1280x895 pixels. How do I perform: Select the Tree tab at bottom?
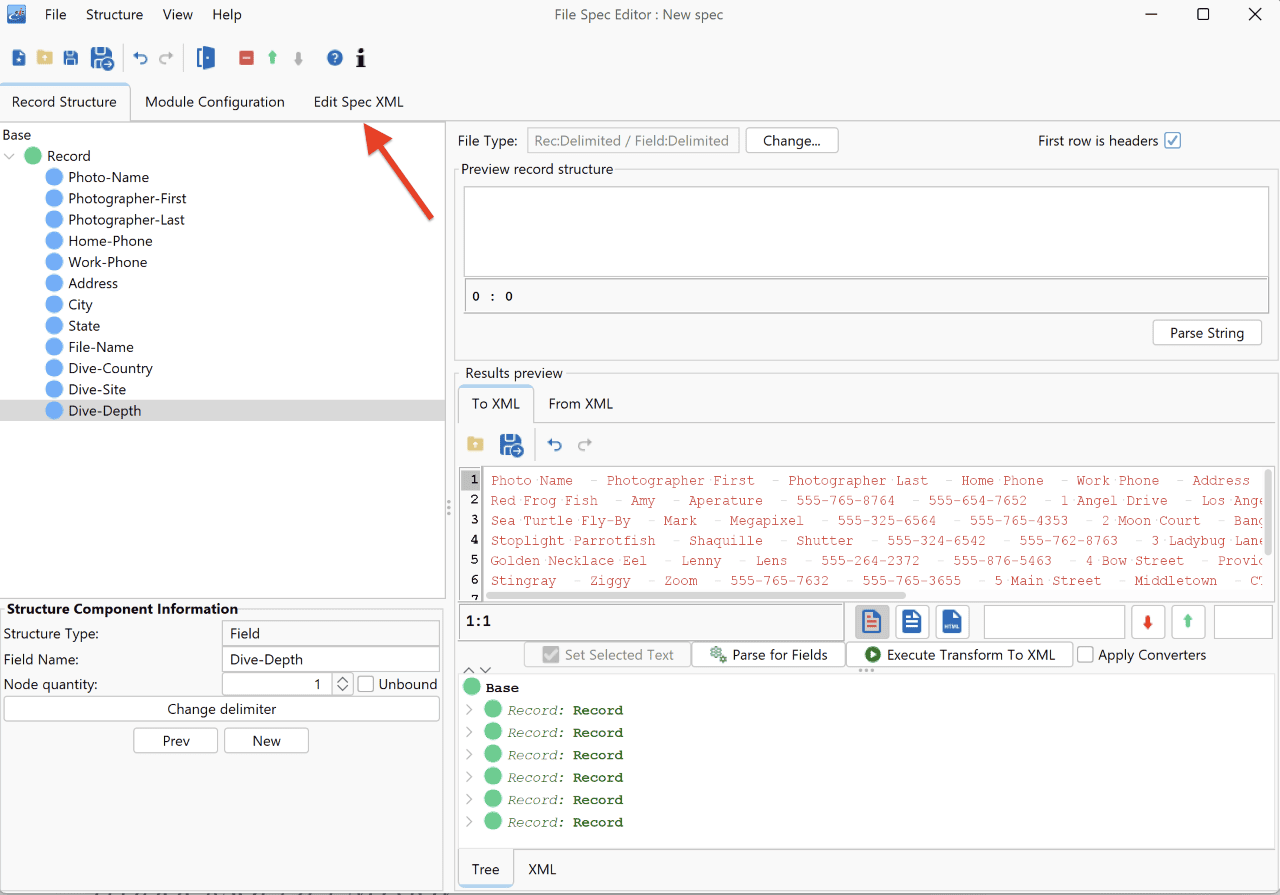pyautogui.click(x=486, y=869)
